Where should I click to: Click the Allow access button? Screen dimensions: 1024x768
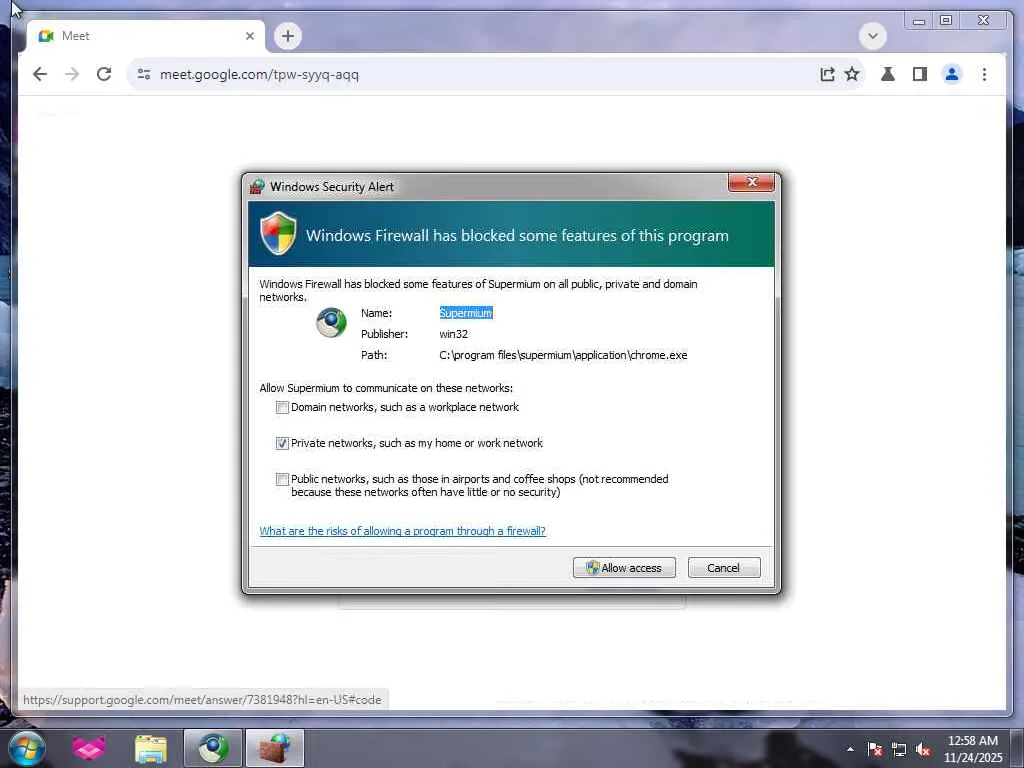pyautogui.click(x=624, y=568)
